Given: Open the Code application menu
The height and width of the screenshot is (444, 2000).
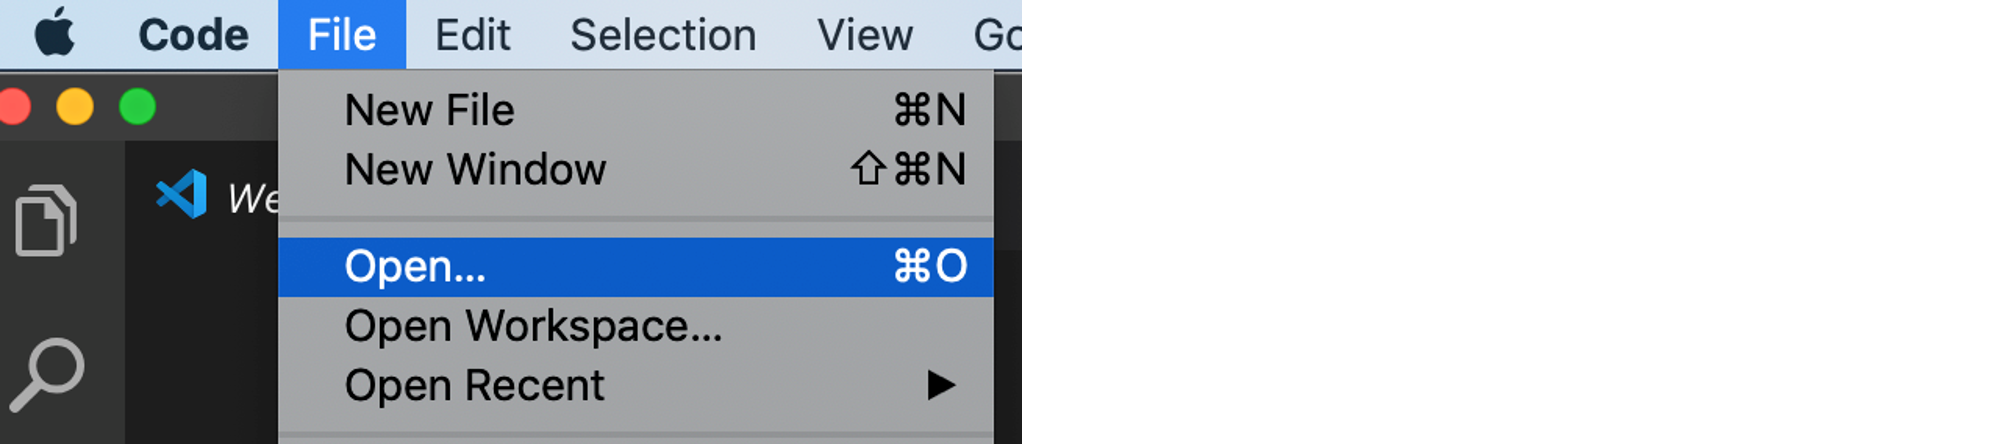Looking at the screenshot, I should pyautogui.click(x=193, y=35).
